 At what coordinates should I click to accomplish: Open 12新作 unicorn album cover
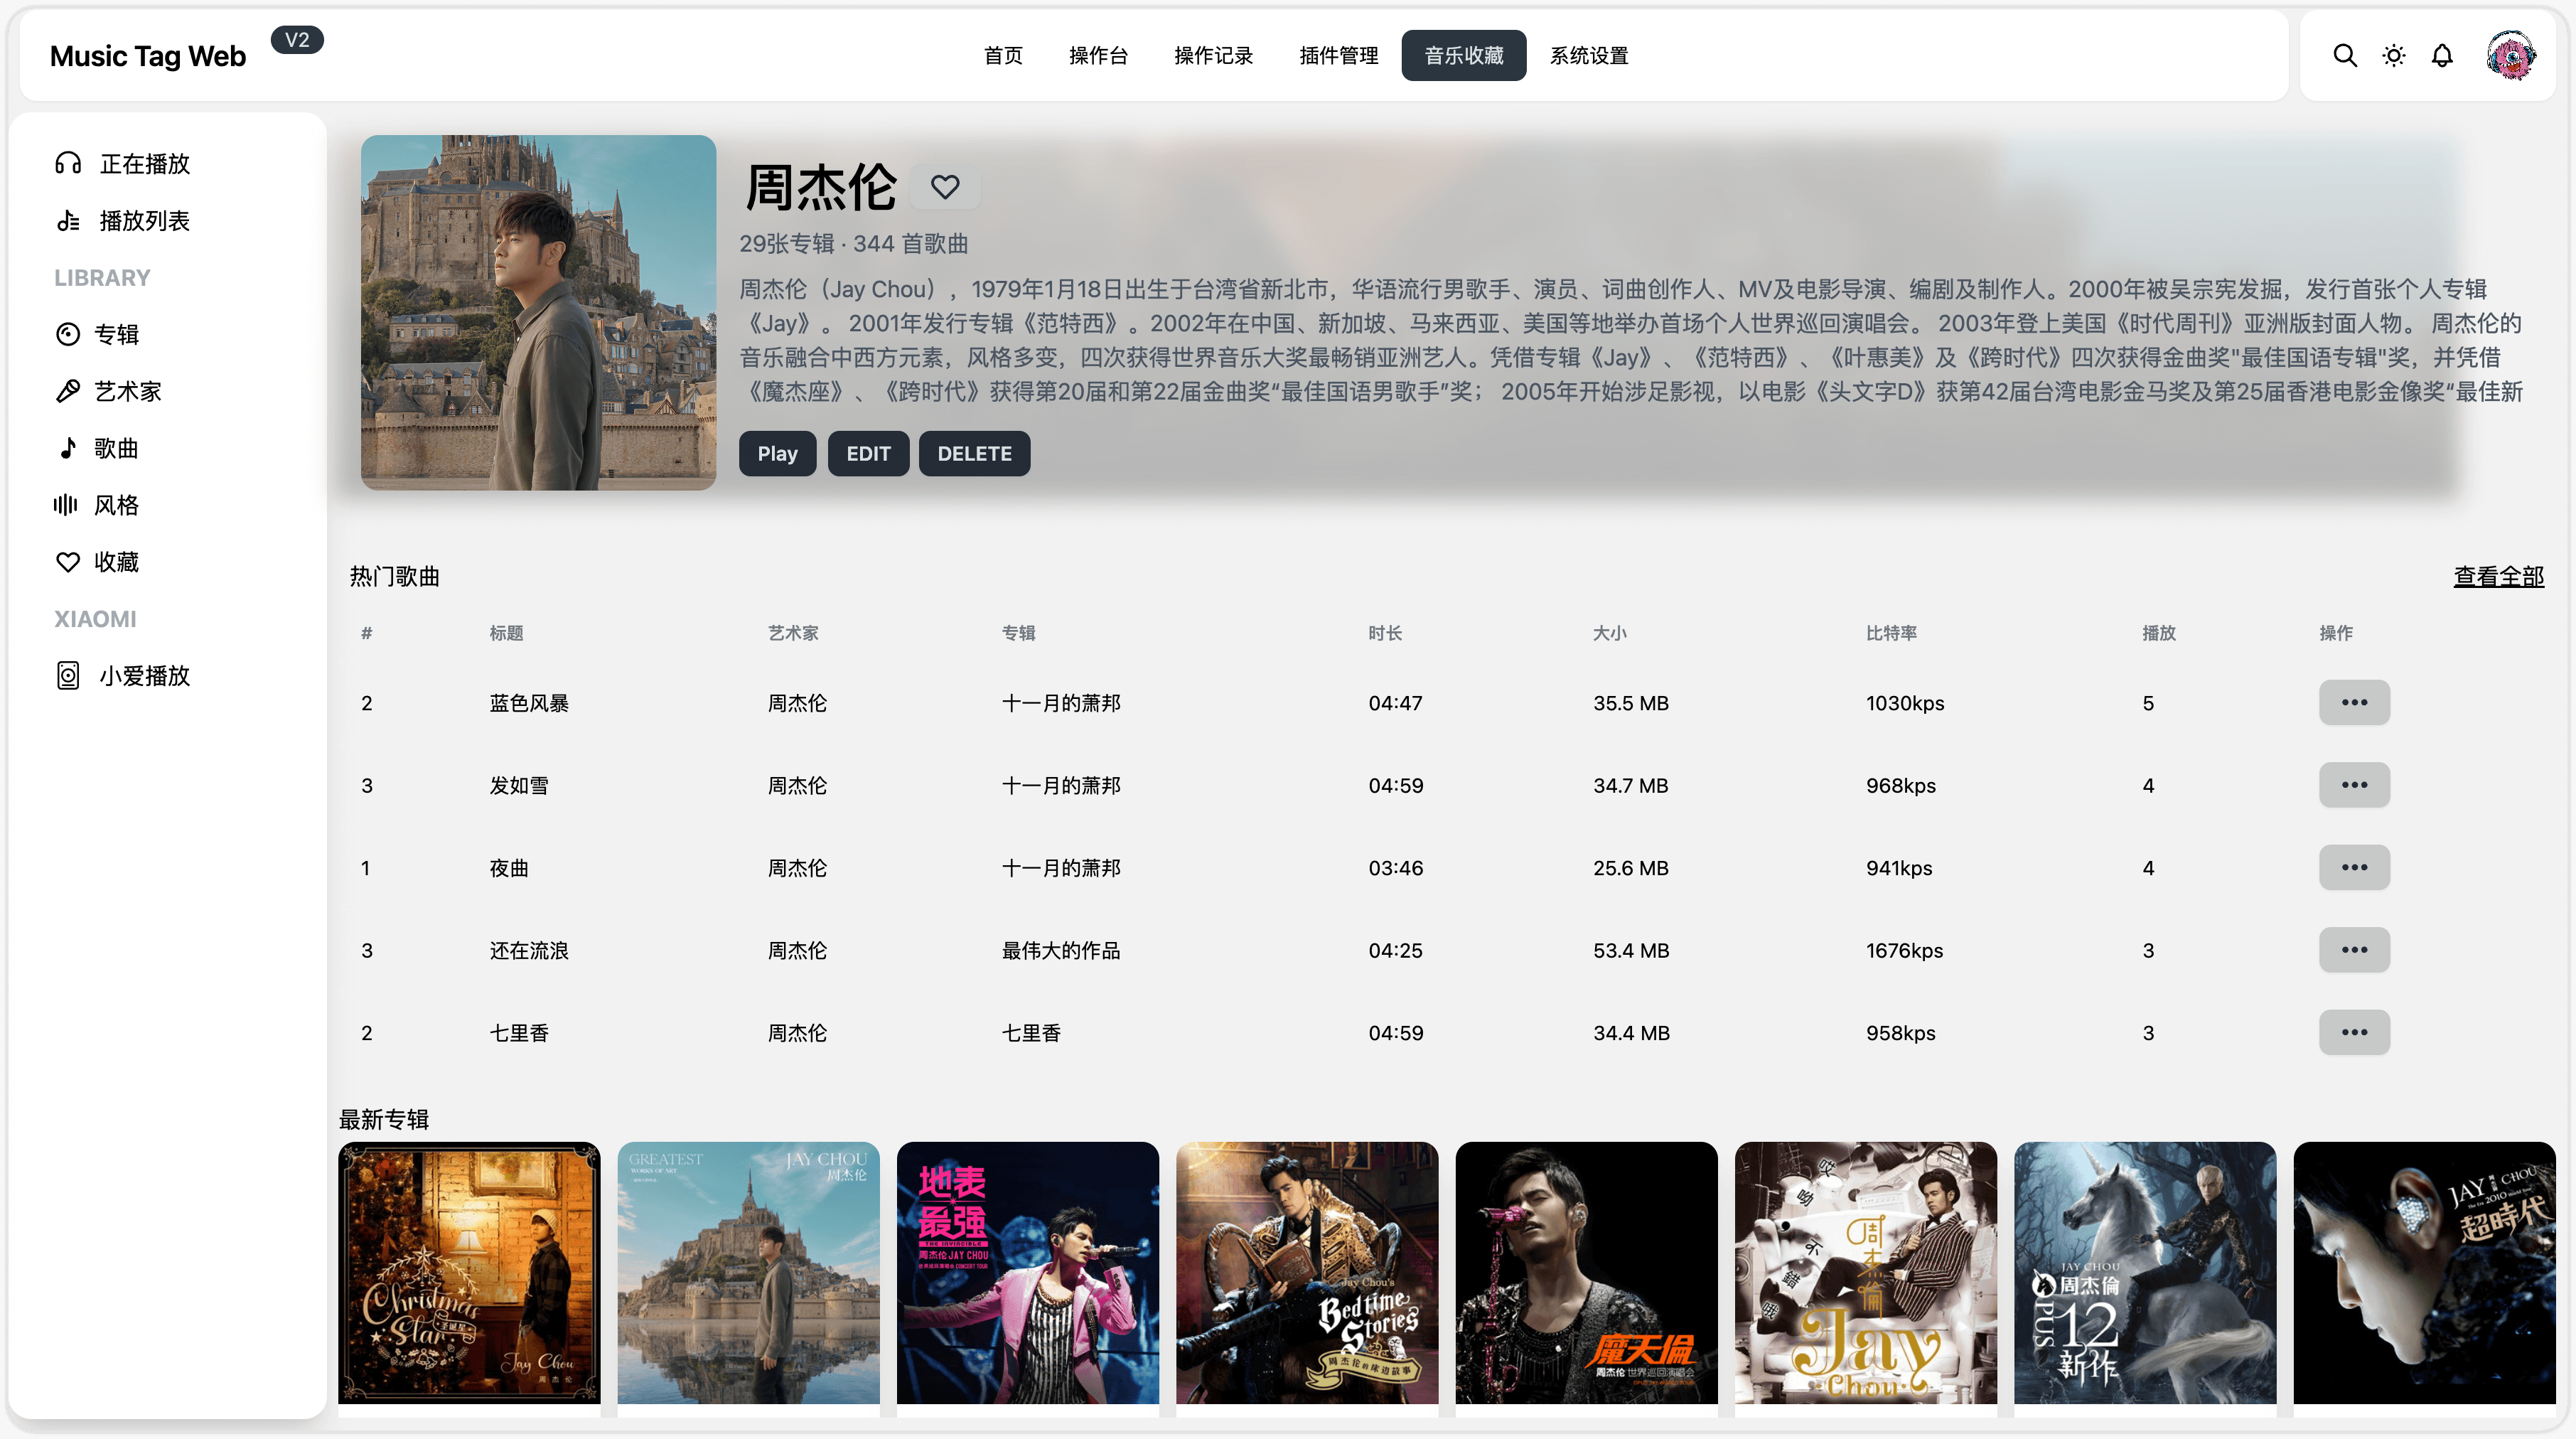[2145, 1273]
